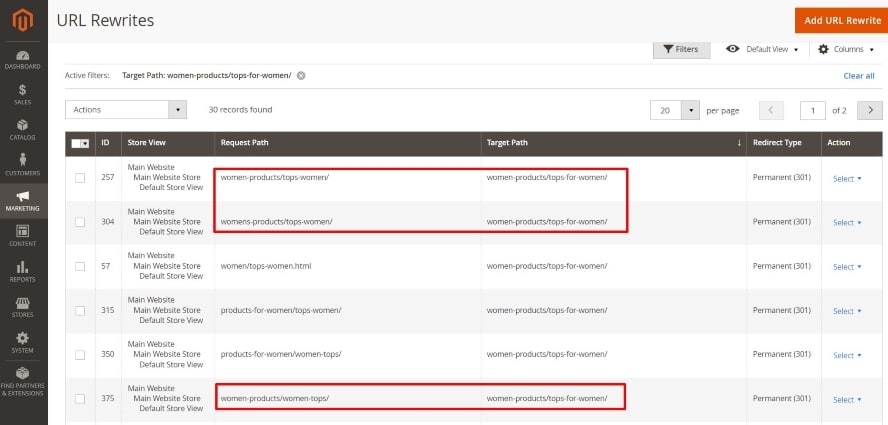Screen dimensions: 888x425
Task: Open the Default View dropdown
Action: (762, 49)
